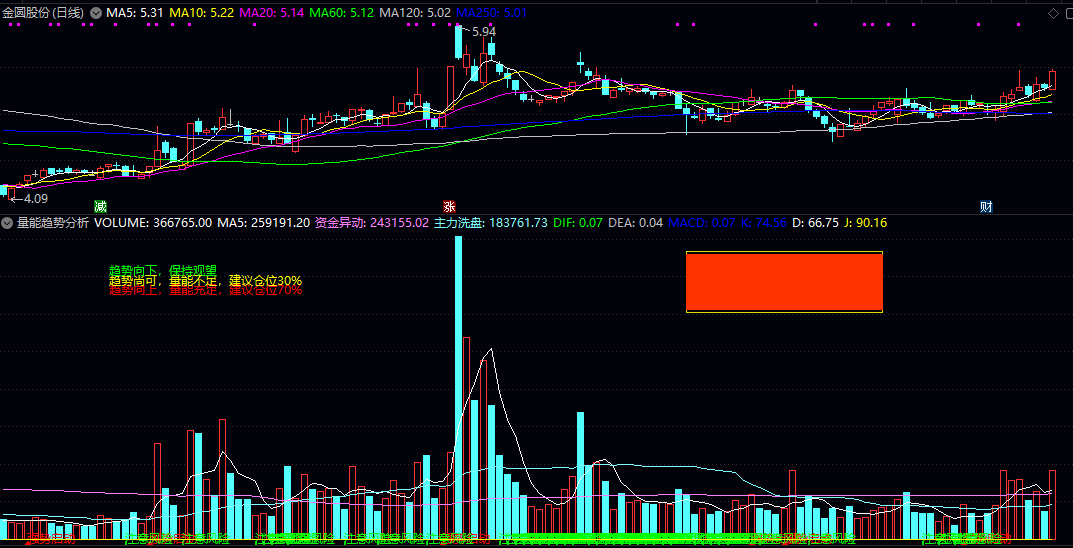Click the blue 财 event marker
The image size is (1073, 548).
coord(986,207)
